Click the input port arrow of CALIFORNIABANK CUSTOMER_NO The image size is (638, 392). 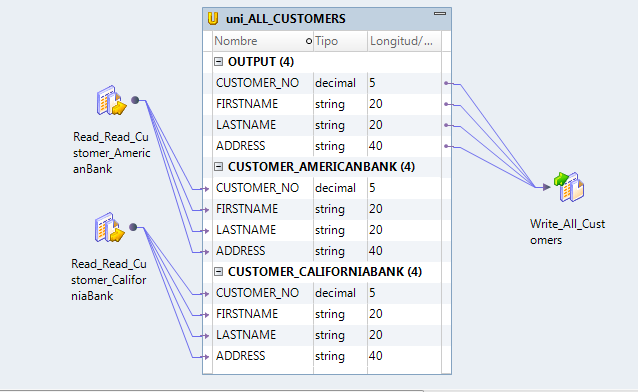coord(206,294)
